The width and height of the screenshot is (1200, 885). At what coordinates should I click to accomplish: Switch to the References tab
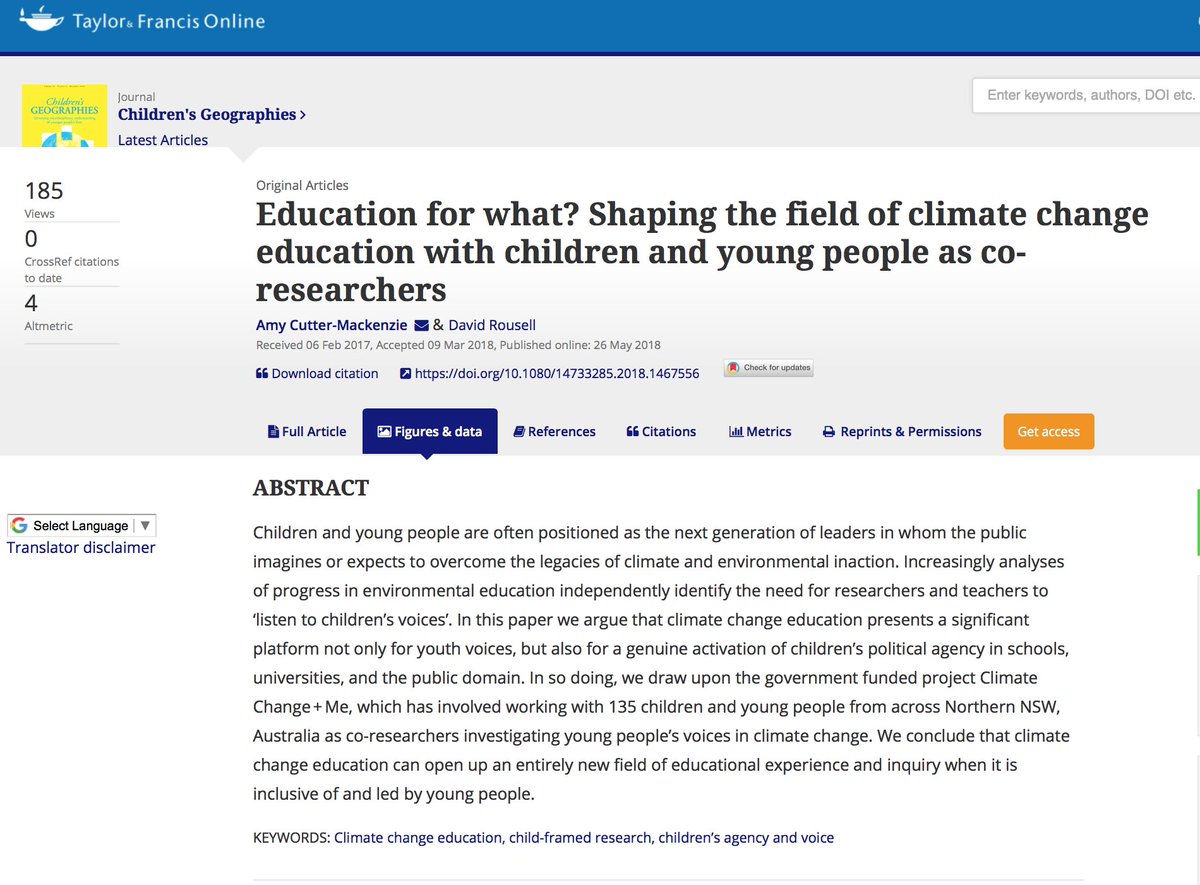click(x=555, y=432)
